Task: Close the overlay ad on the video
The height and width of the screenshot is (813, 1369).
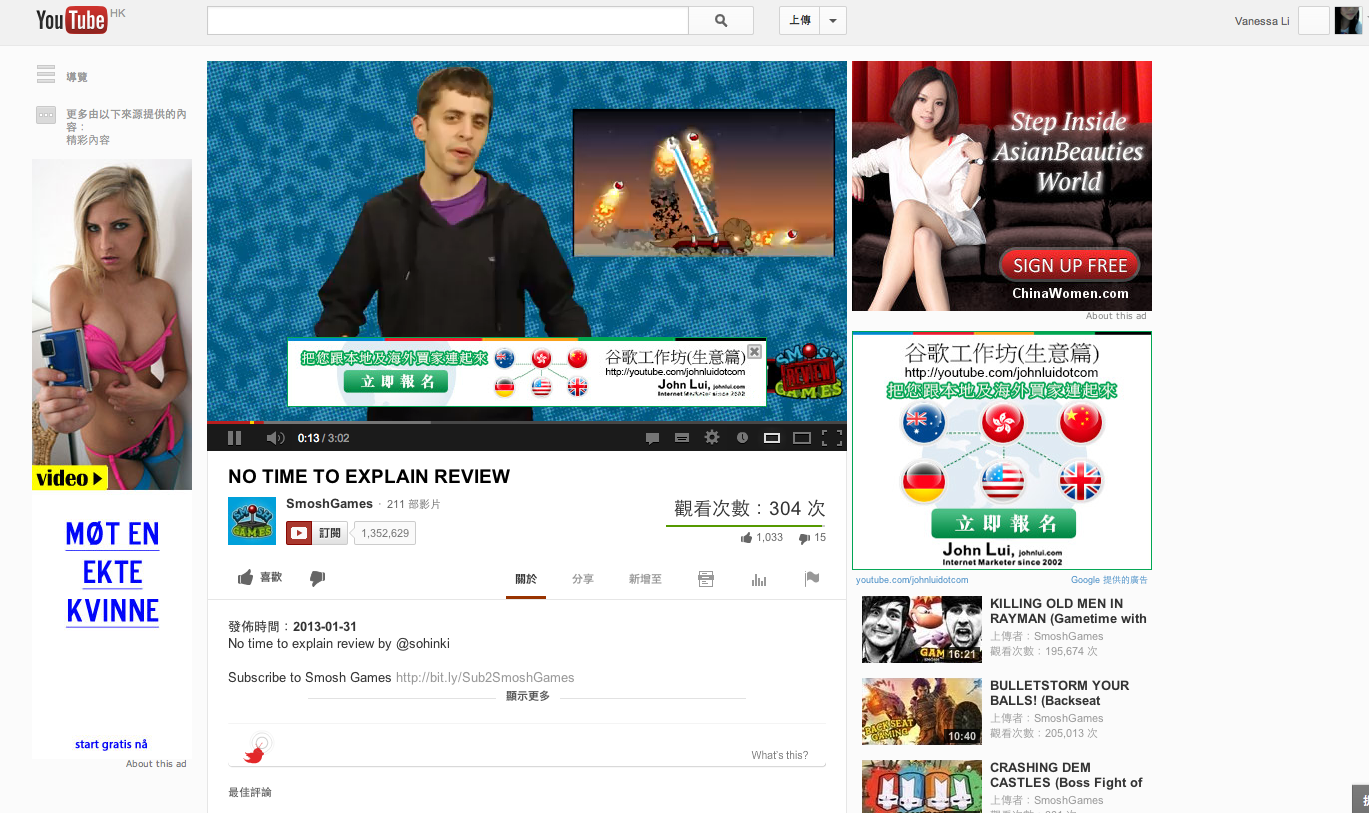Action: click(755, 352)
